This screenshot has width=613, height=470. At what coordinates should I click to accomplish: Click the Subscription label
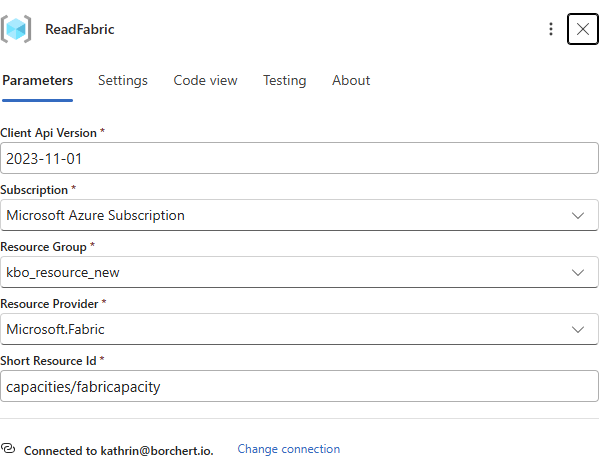pyautogui.click(x=38, y=190)
